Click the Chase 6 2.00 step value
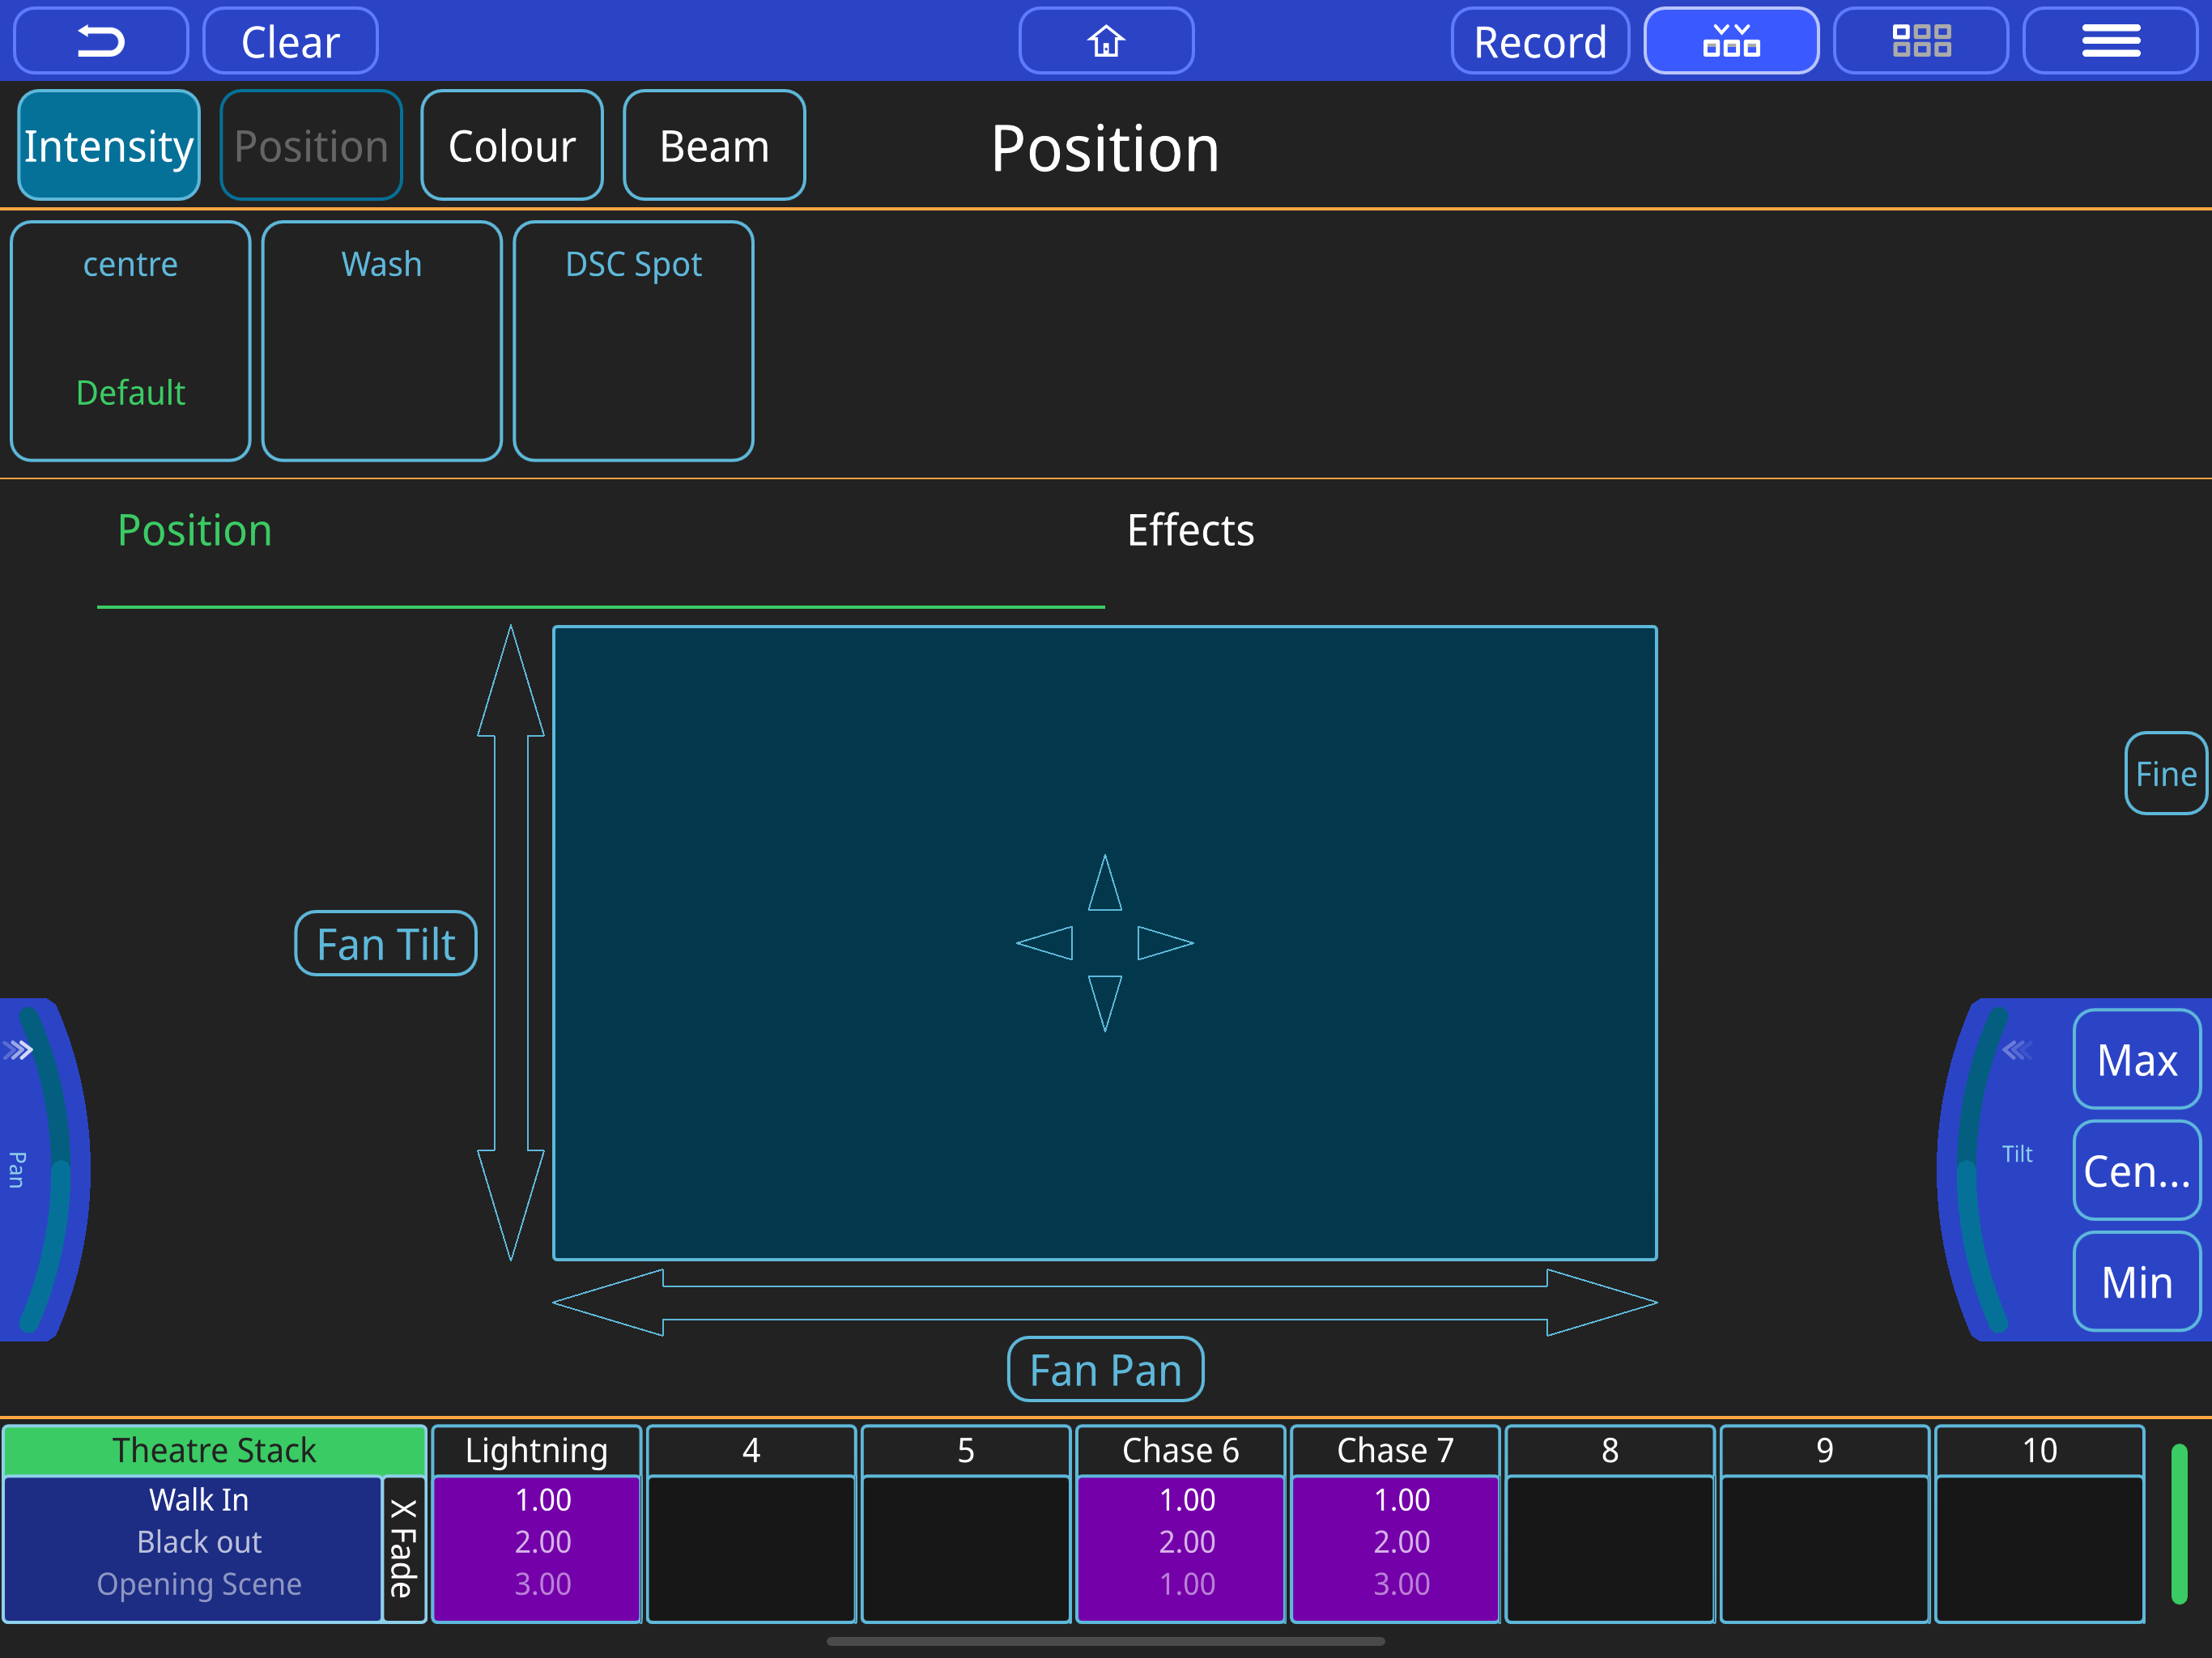This screenshot has width=2212, height=1658. tap(1187, 1541)
